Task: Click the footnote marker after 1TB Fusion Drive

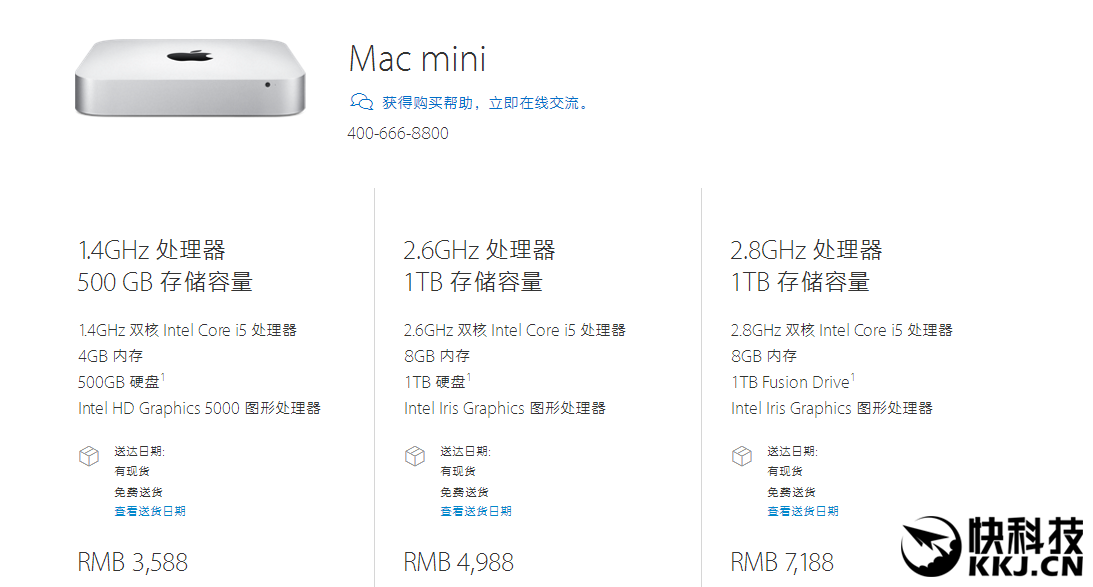Action: click(853, 377)
